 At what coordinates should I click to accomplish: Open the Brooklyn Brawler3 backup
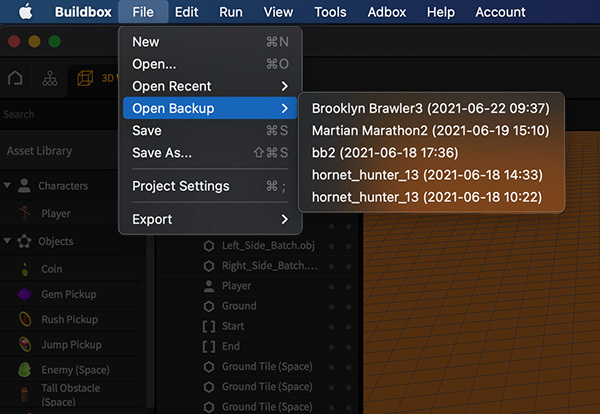point(431,108)
